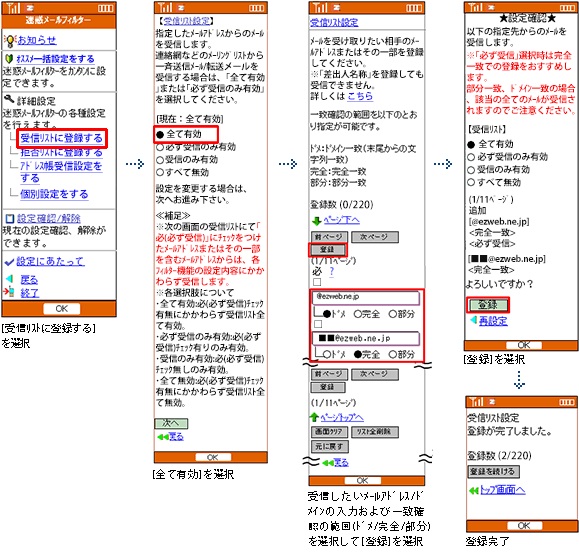Click the light bulb icon beside お知らせ
The image size is (579, 556).
coord(10,40)
